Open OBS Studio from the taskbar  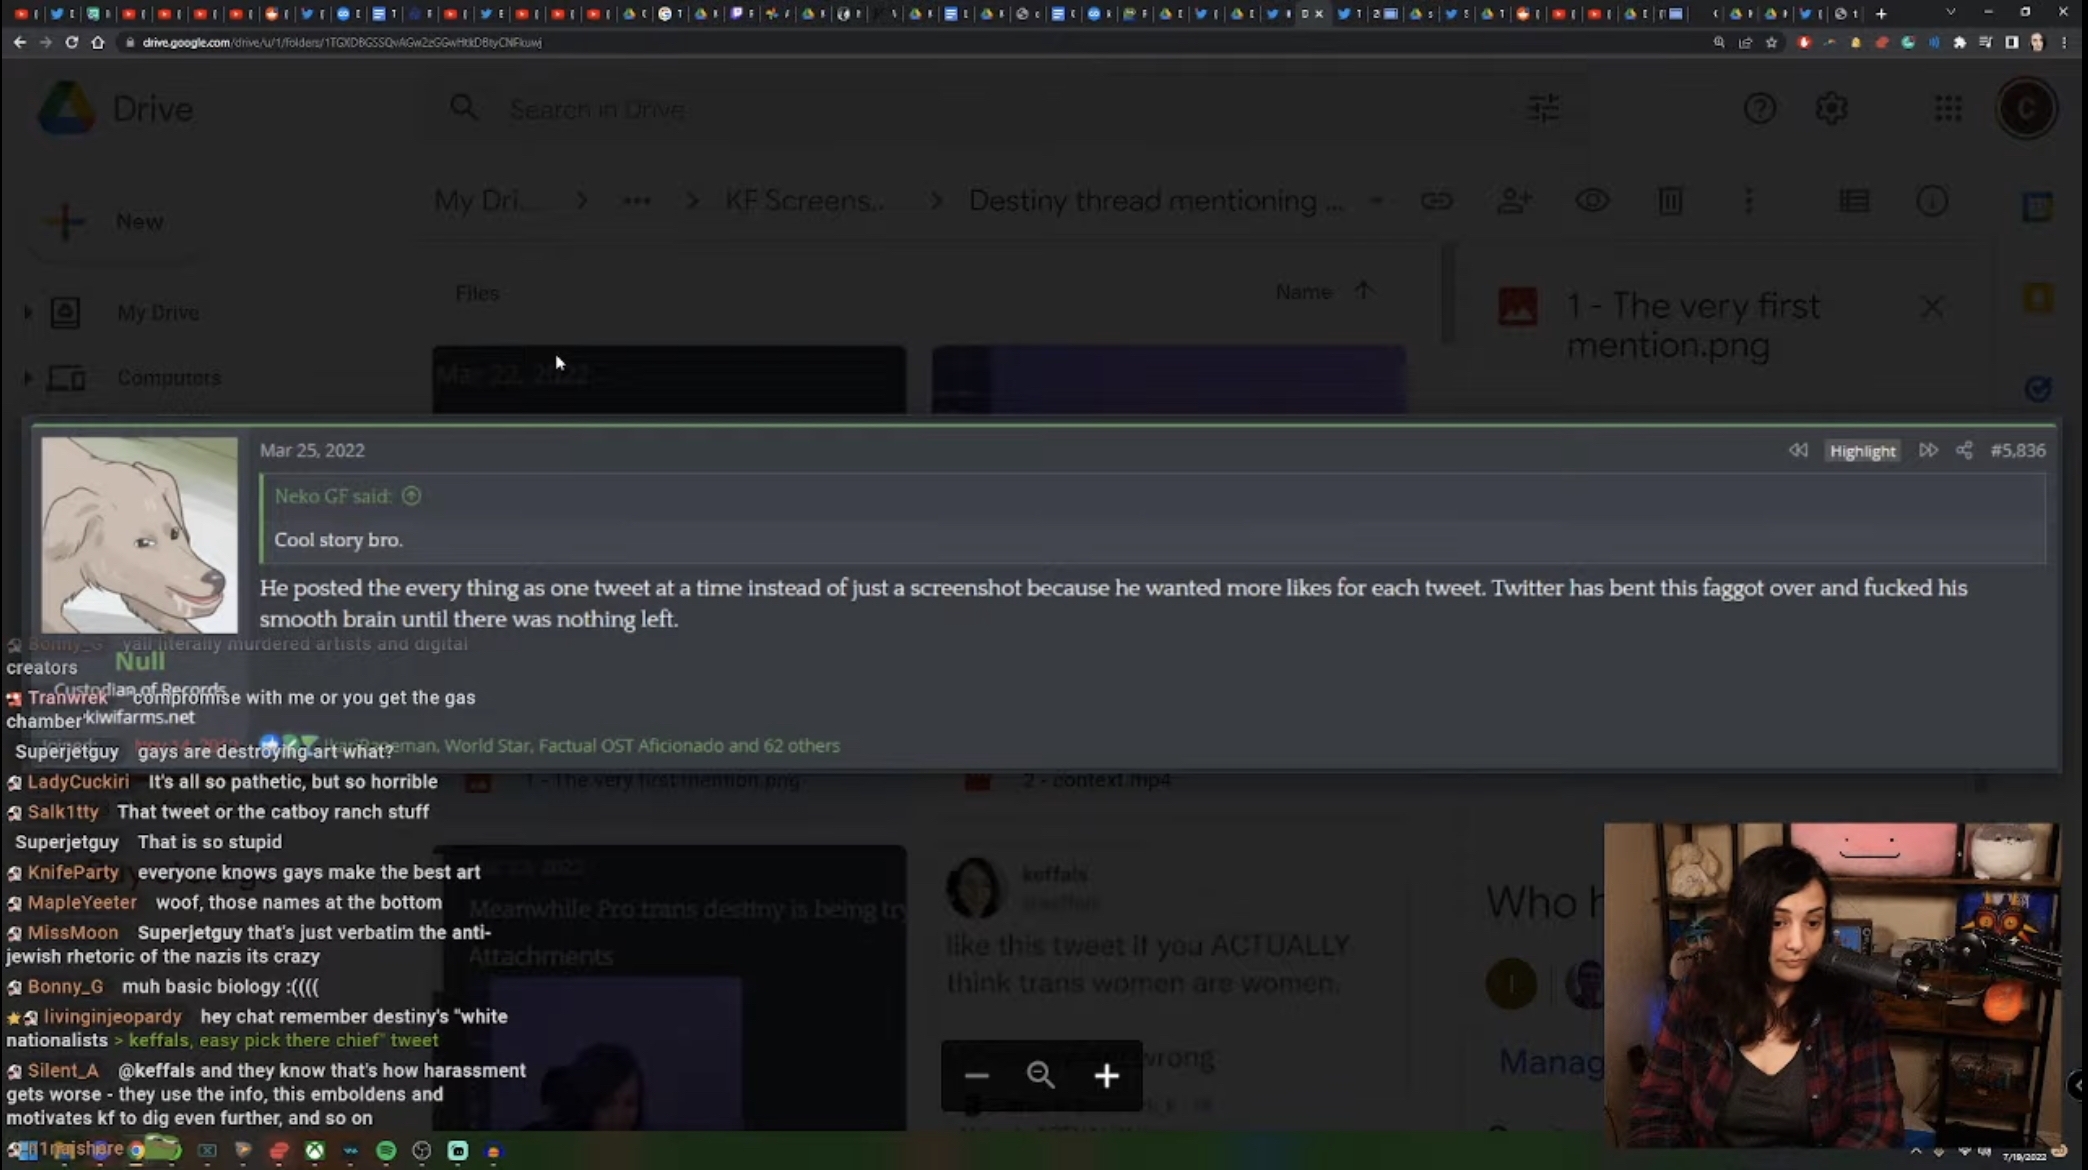click(x=422, y=1151)
